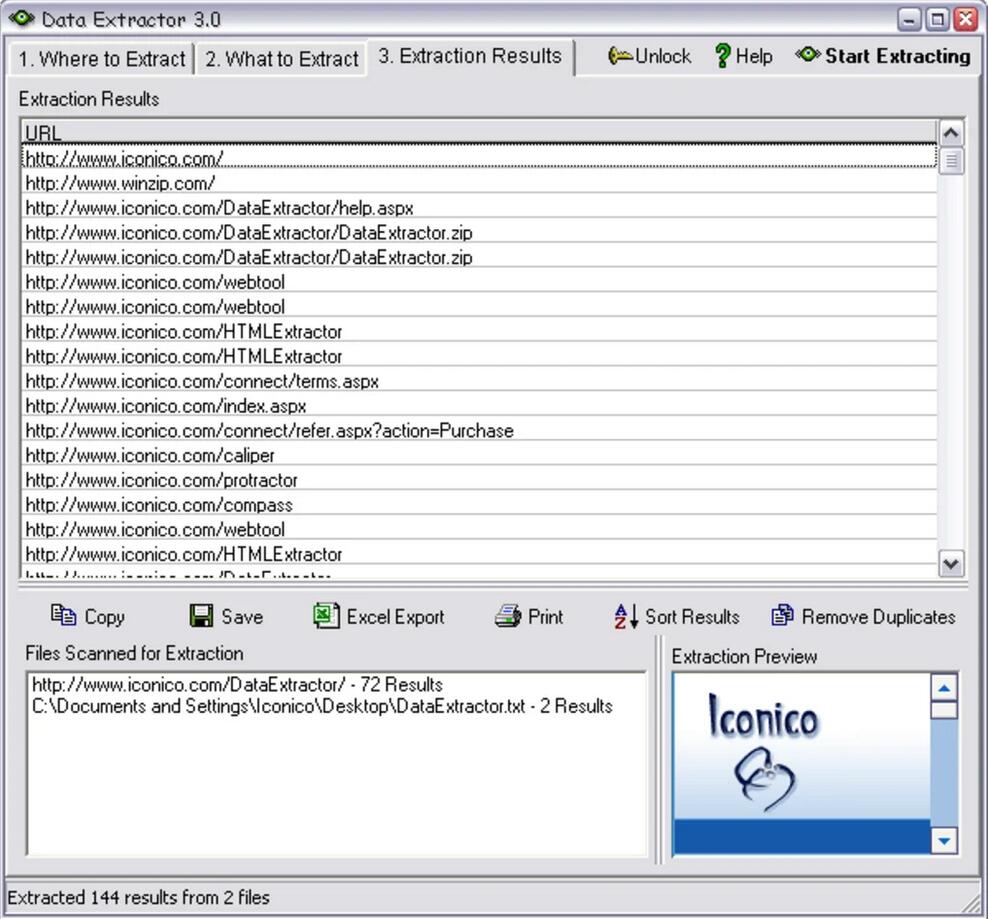Select the 3. Extraction Results tab

tap(470, 56)
